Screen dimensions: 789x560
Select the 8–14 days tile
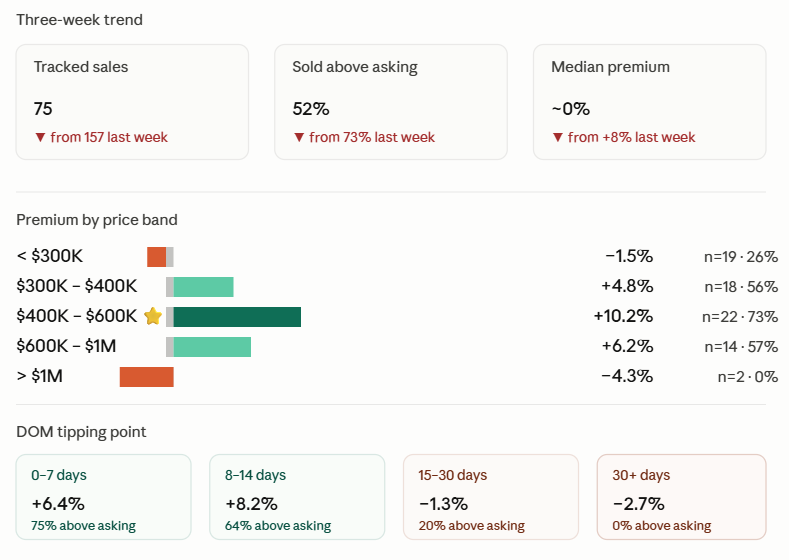tap(297, 497)
